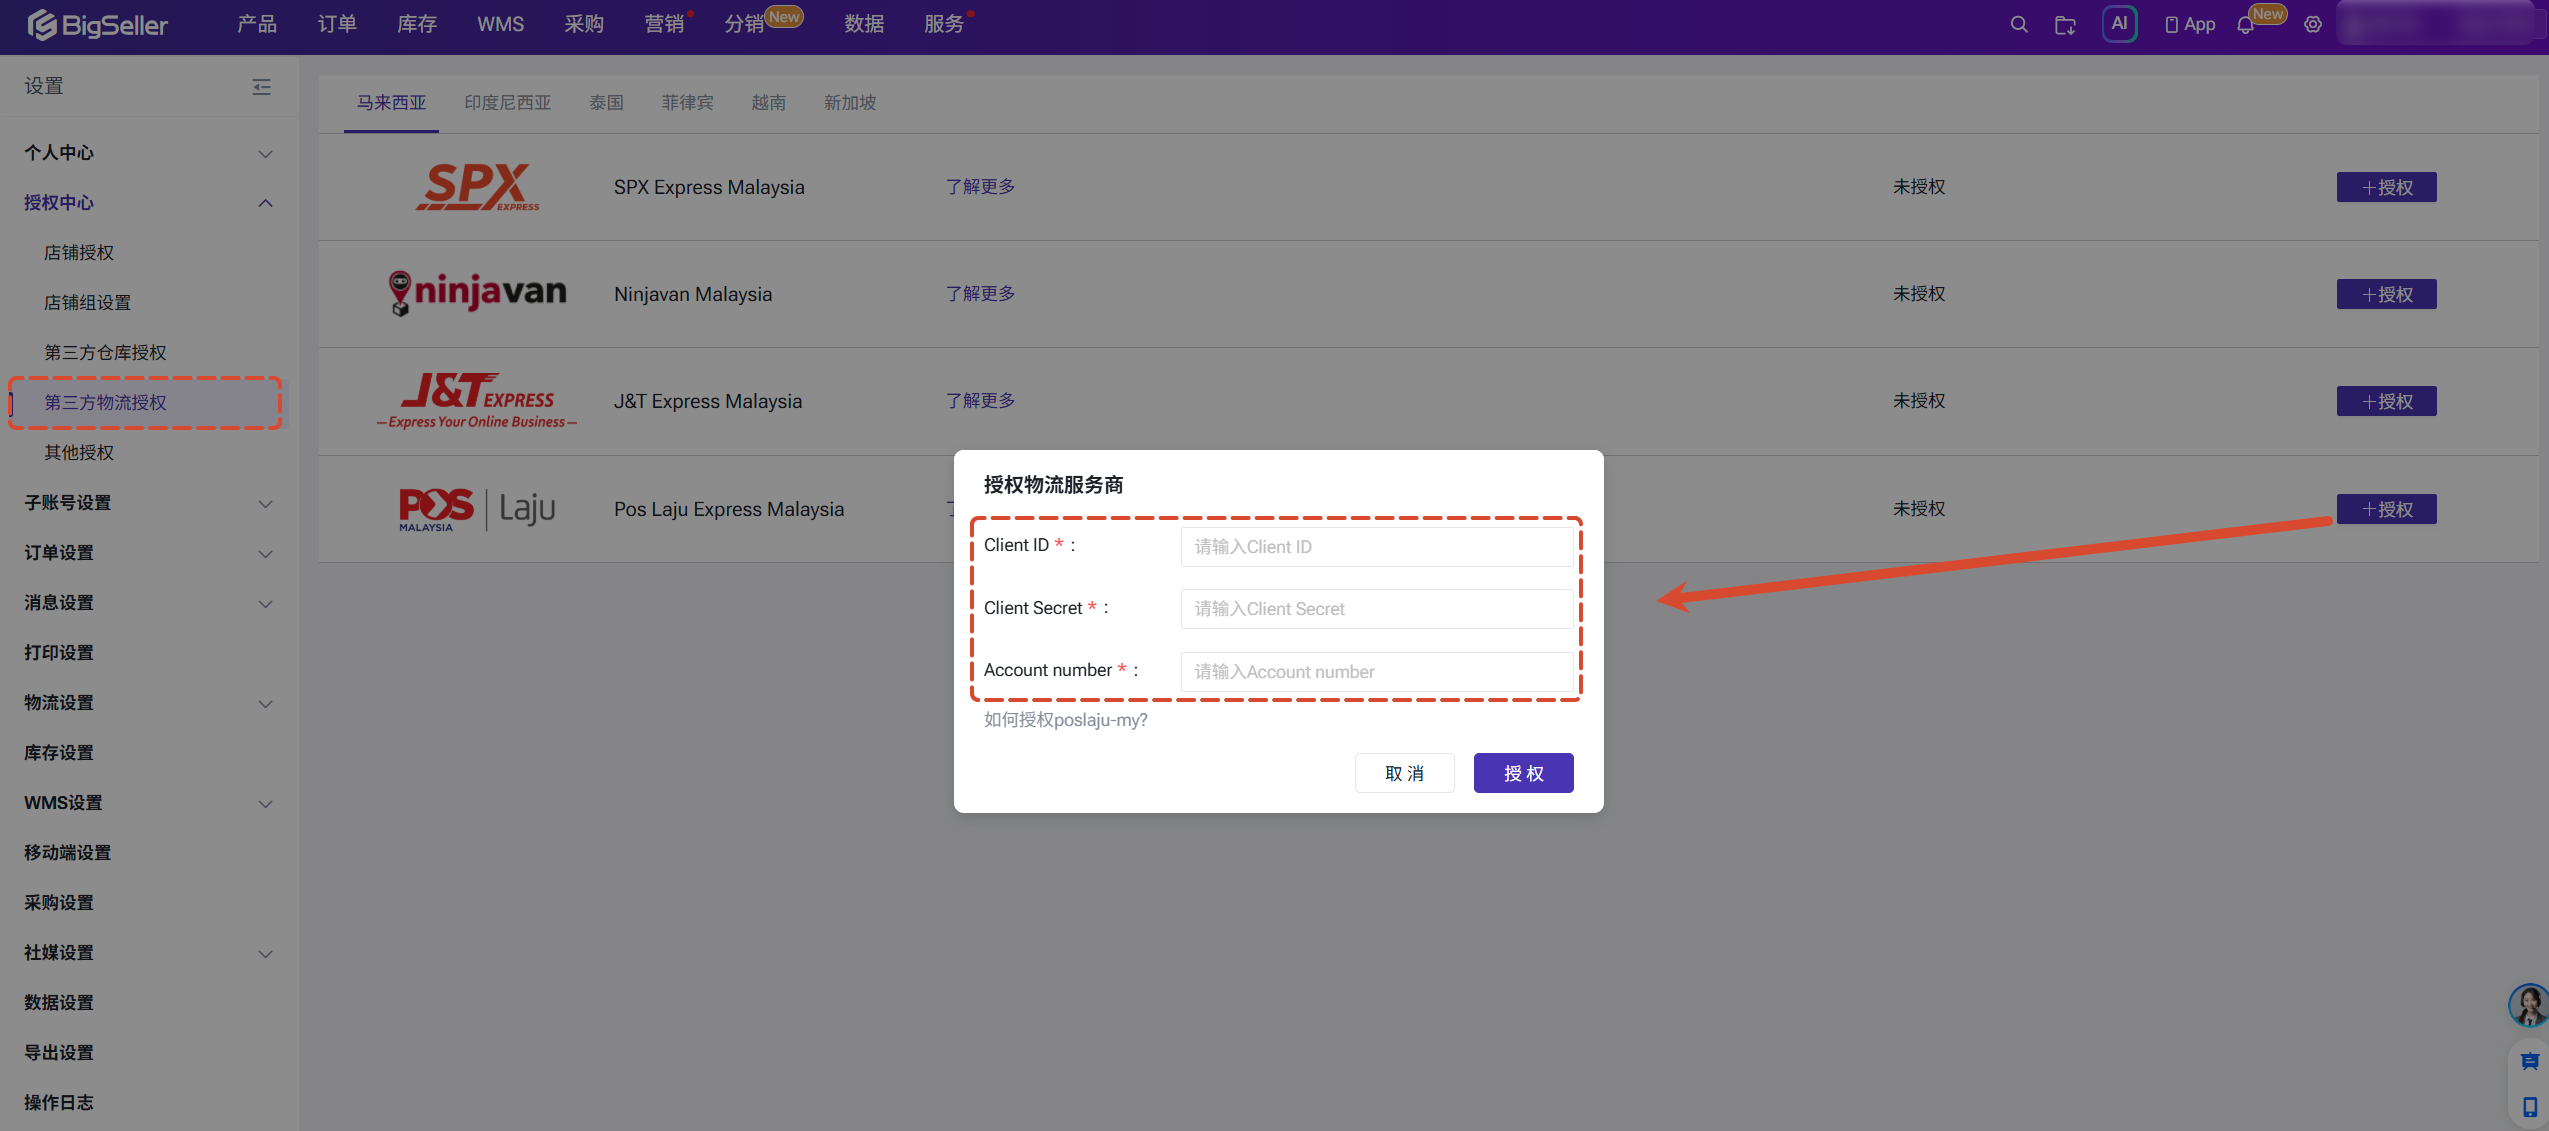
Task: Open the settings gear icon in header
Action: point(2313,25)
